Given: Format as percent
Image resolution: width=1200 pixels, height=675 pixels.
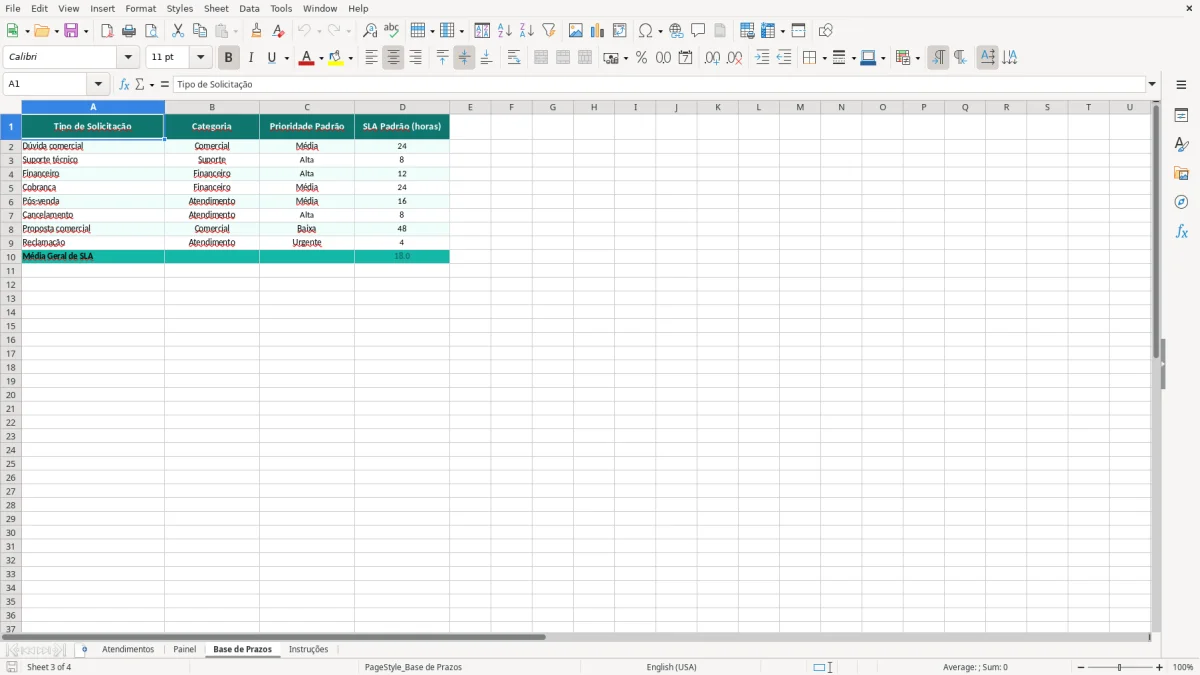Looking at the screenshot, I should click(x=642, y=58).
